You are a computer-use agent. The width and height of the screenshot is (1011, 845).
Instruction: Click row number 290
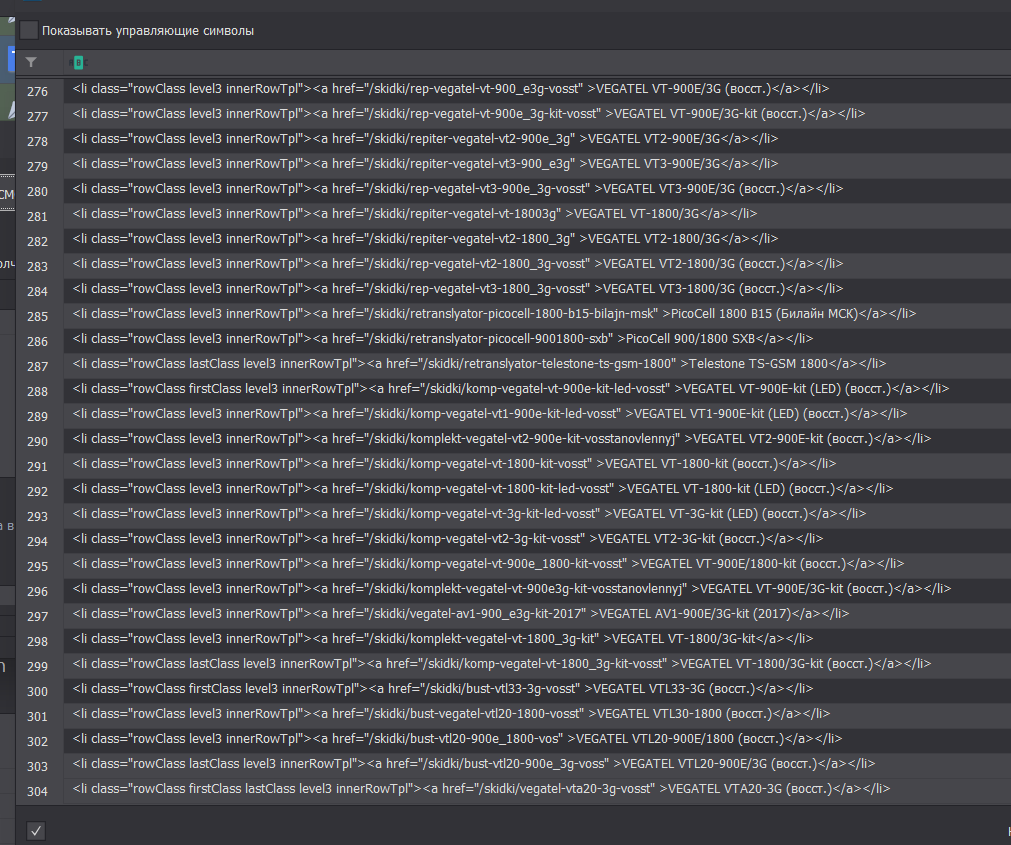click(x=39, y=442)
